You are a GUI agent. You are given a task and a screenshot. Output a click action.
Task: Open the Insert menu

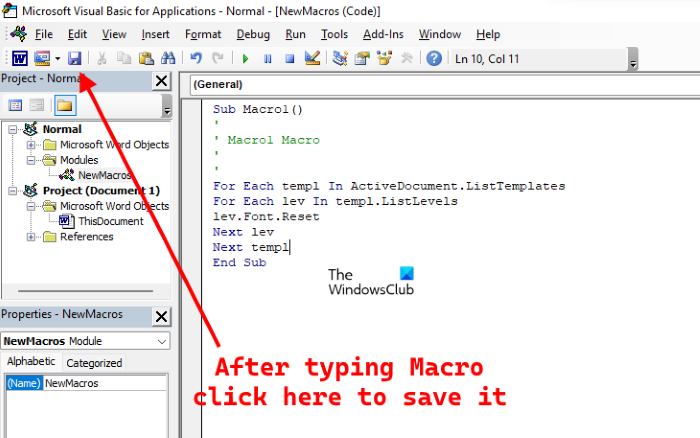tap(155, 34)
